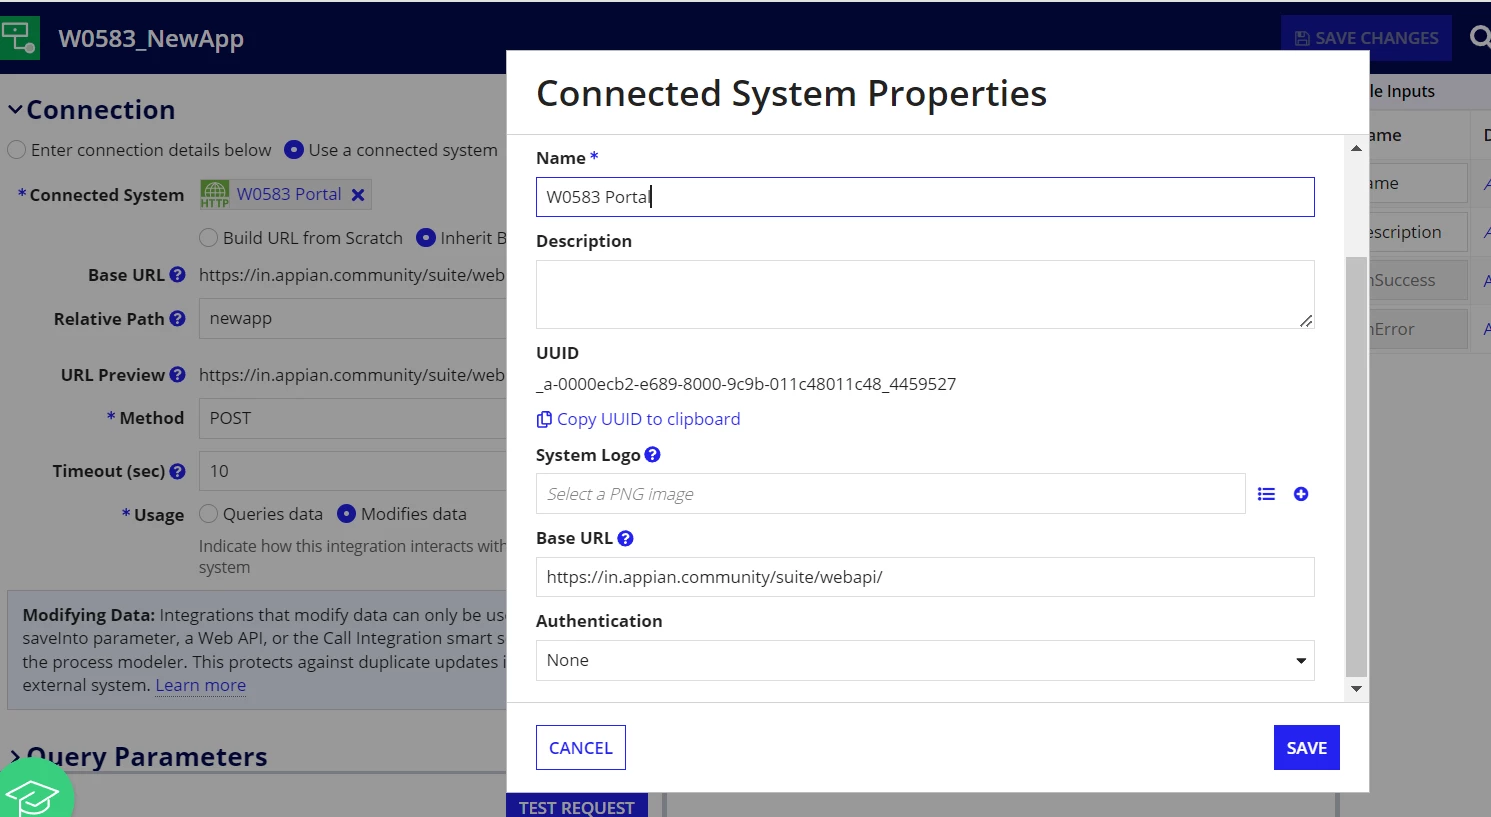Click the Description field resize handle
Image resolution: width=1491 pixels, height=817 pixels.
pos(1306,321)
